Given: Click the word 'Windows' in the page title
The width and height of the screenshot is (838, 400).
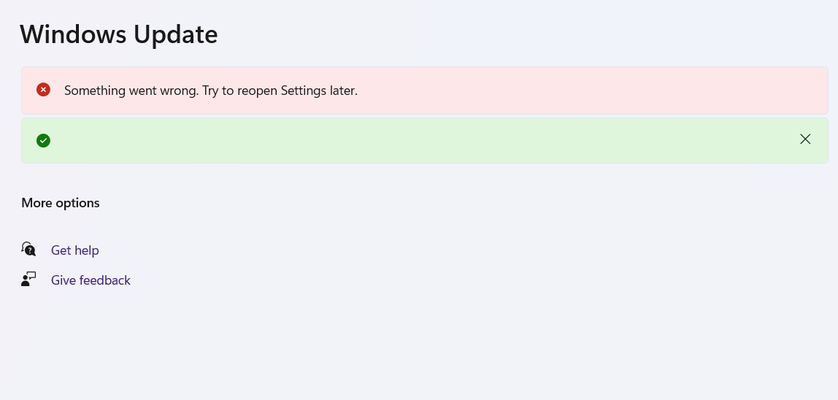Looking at the screenshot, I should 73,34.
